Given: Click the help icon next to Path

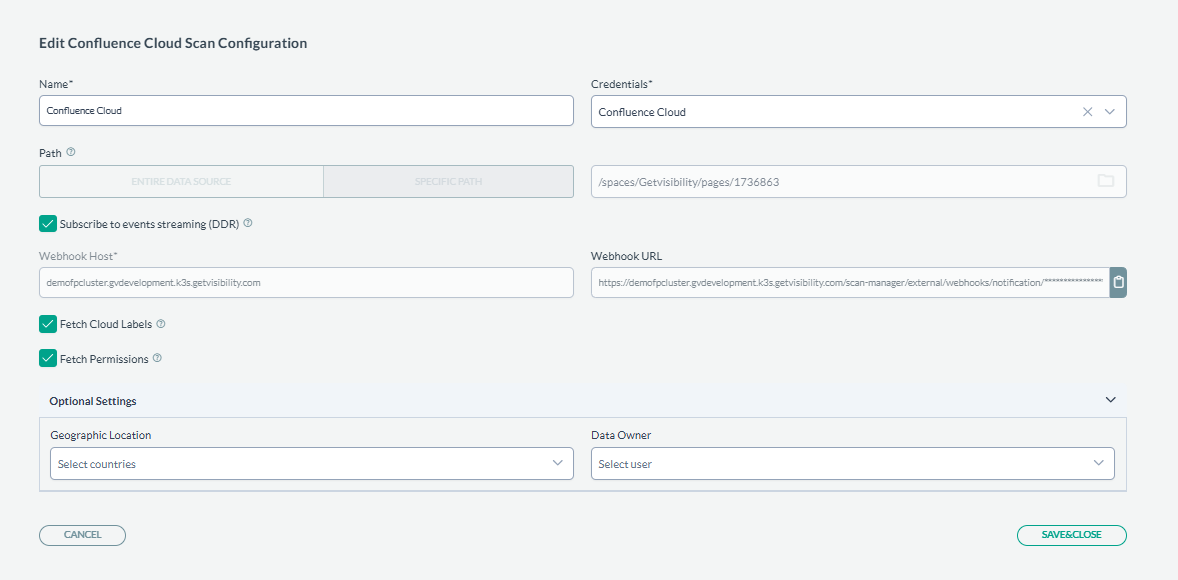Looking at the screenshot, I should tap(71, 153).
